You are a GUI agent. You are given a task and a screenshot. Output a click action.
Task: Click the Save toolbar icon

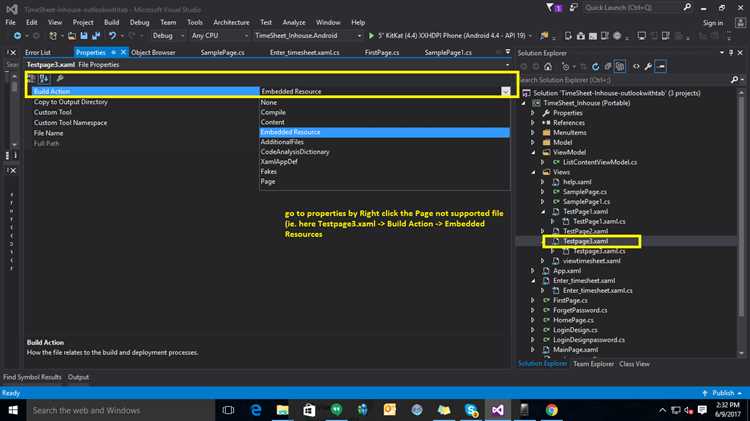click(84, 36)
